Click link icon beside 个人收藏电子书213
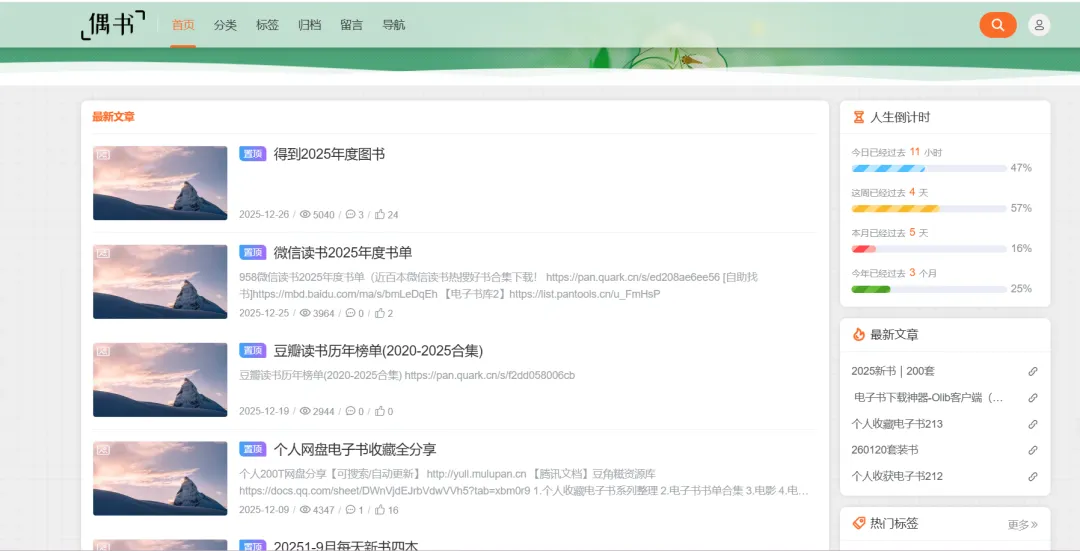 [1032, 424]
